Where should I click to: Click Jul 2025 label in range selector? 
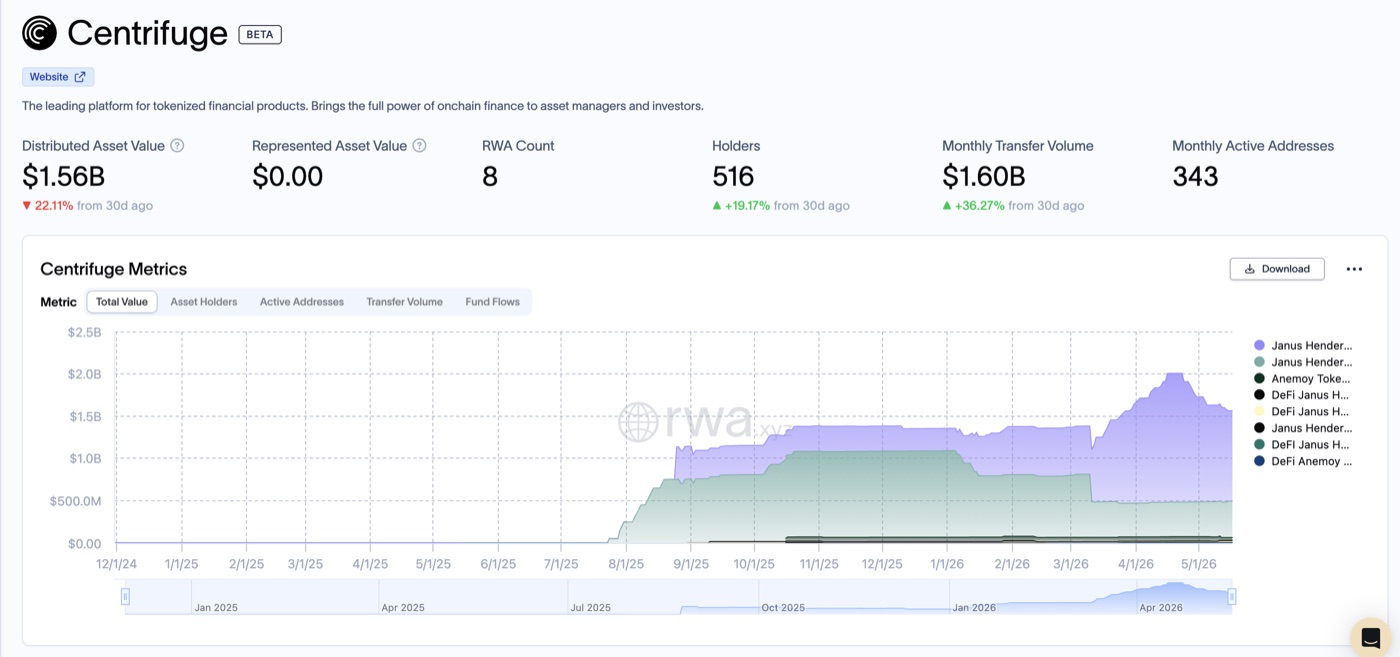click(590, 607)
